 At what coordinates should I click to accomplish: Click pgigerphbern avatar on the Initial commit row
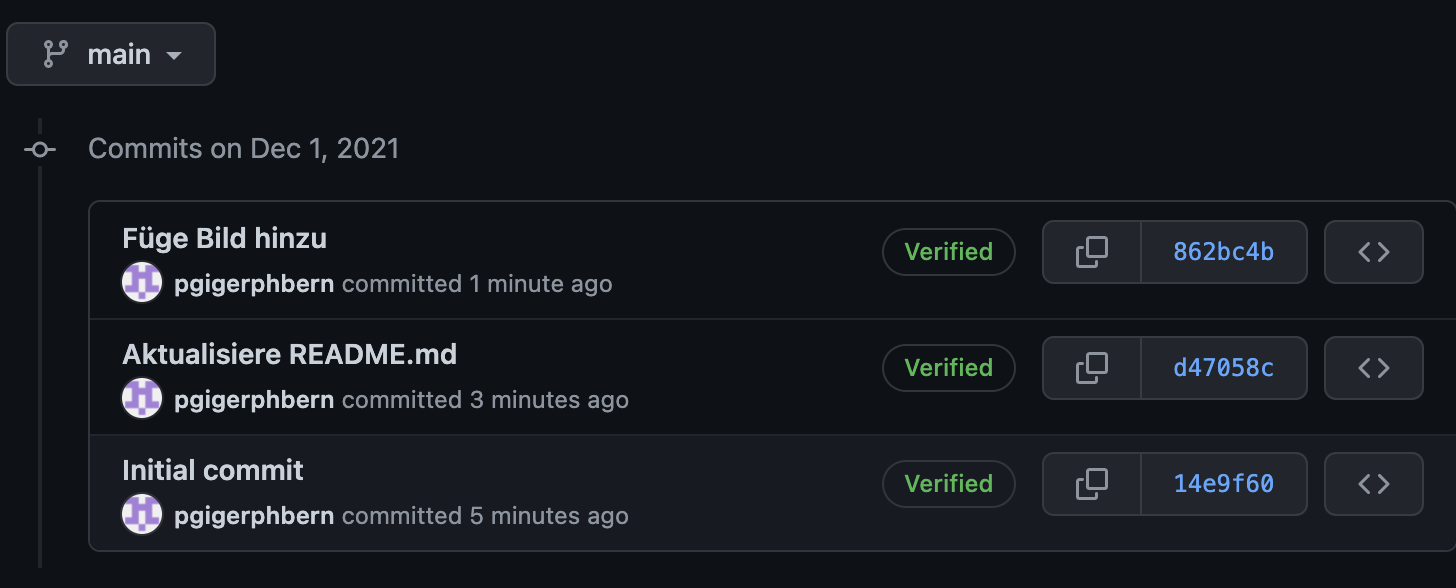[142, 515]
